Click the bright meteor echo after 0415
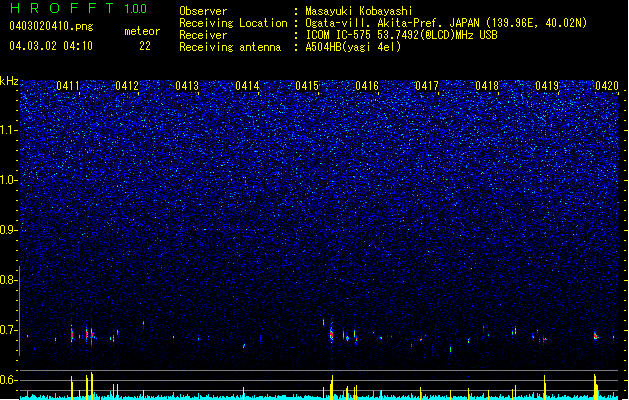 [x=331, y=334]
